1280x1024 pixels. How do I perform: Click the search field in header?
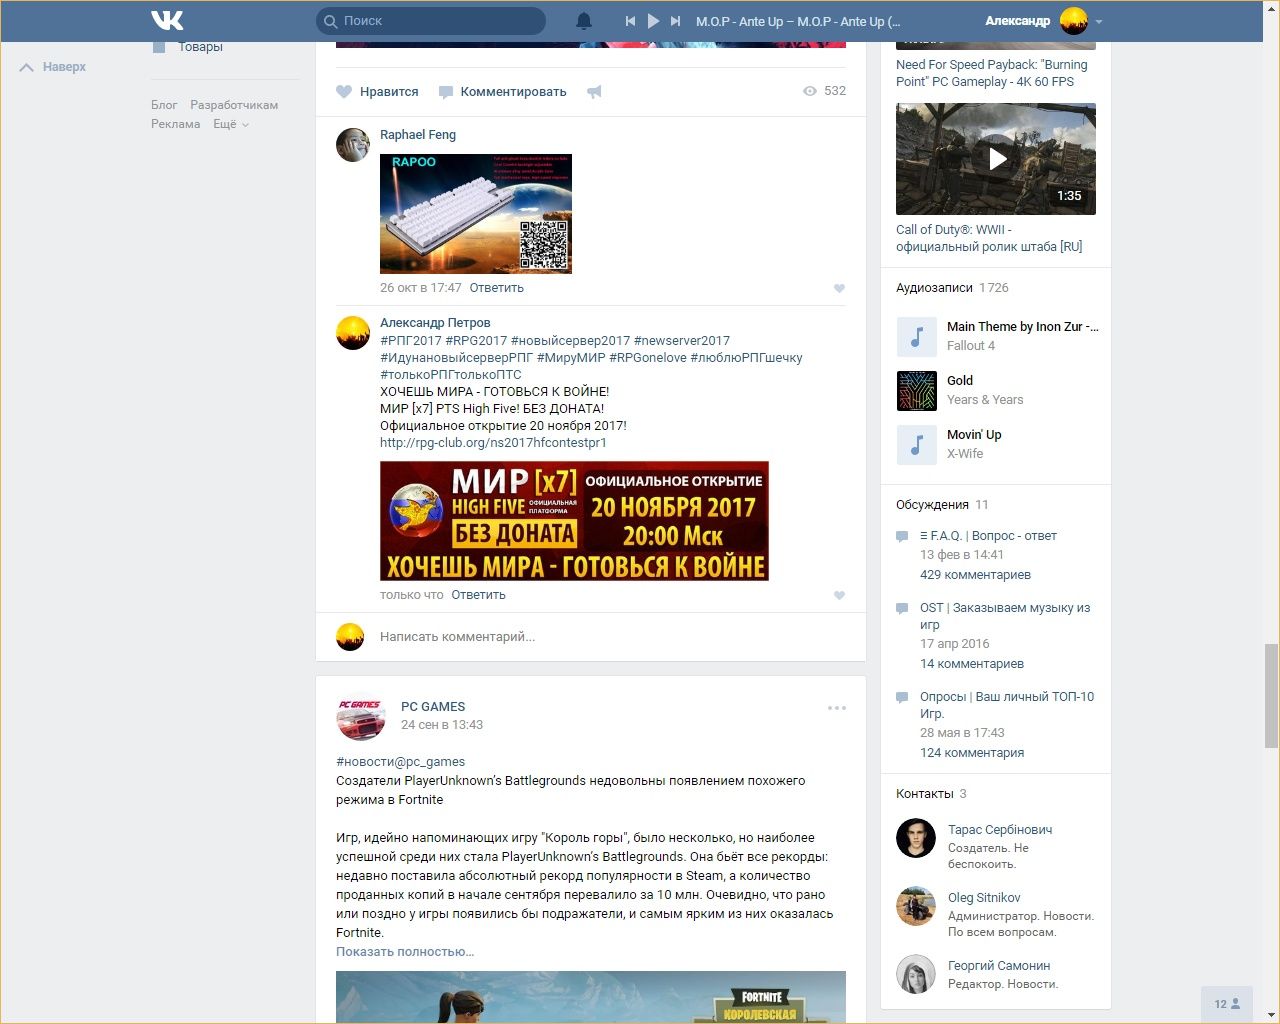click(x=431, y=21)
